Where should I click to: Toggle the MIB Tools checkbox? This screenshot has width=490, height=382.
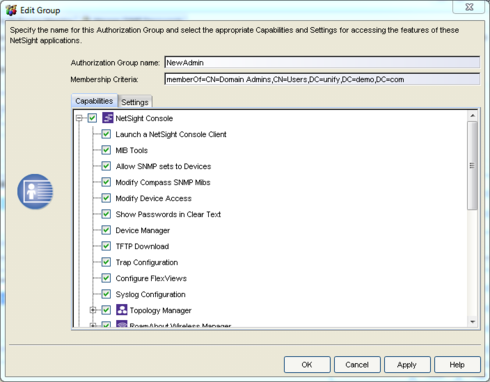click(106, 150)
